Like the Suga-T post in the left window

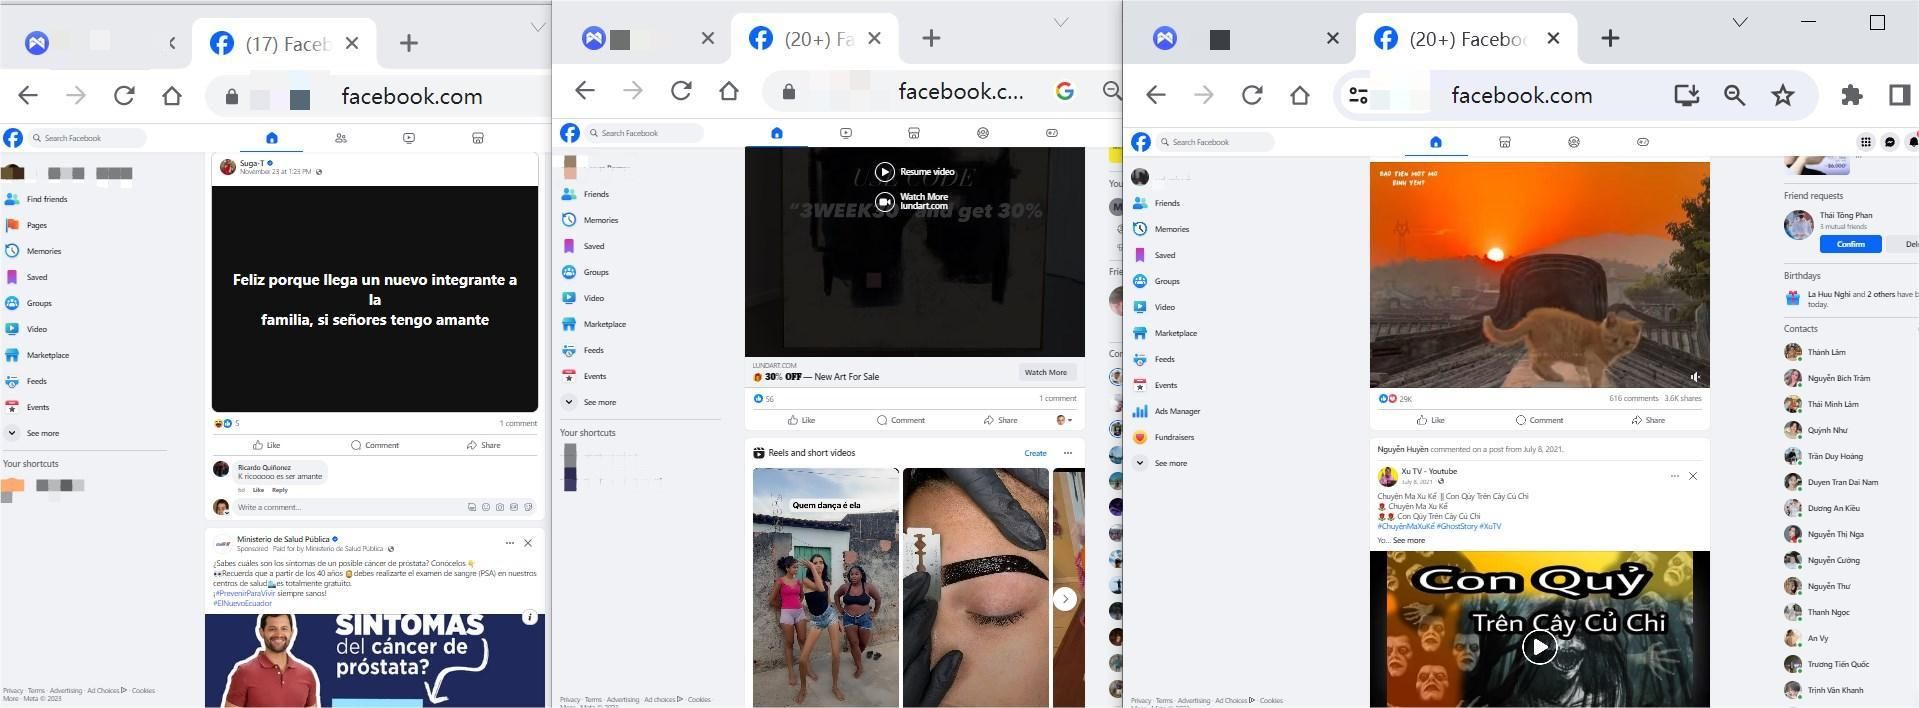click(x=266, y=445)
